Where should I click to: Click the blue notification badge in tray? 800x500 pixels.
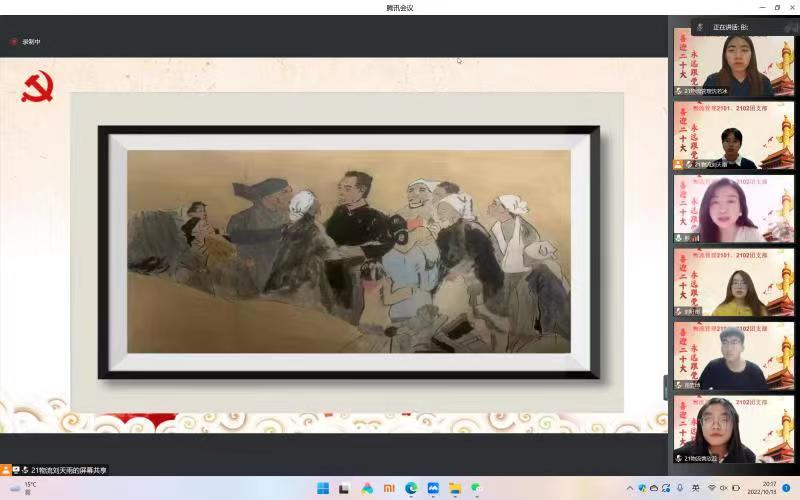click(x=786, y=488)
